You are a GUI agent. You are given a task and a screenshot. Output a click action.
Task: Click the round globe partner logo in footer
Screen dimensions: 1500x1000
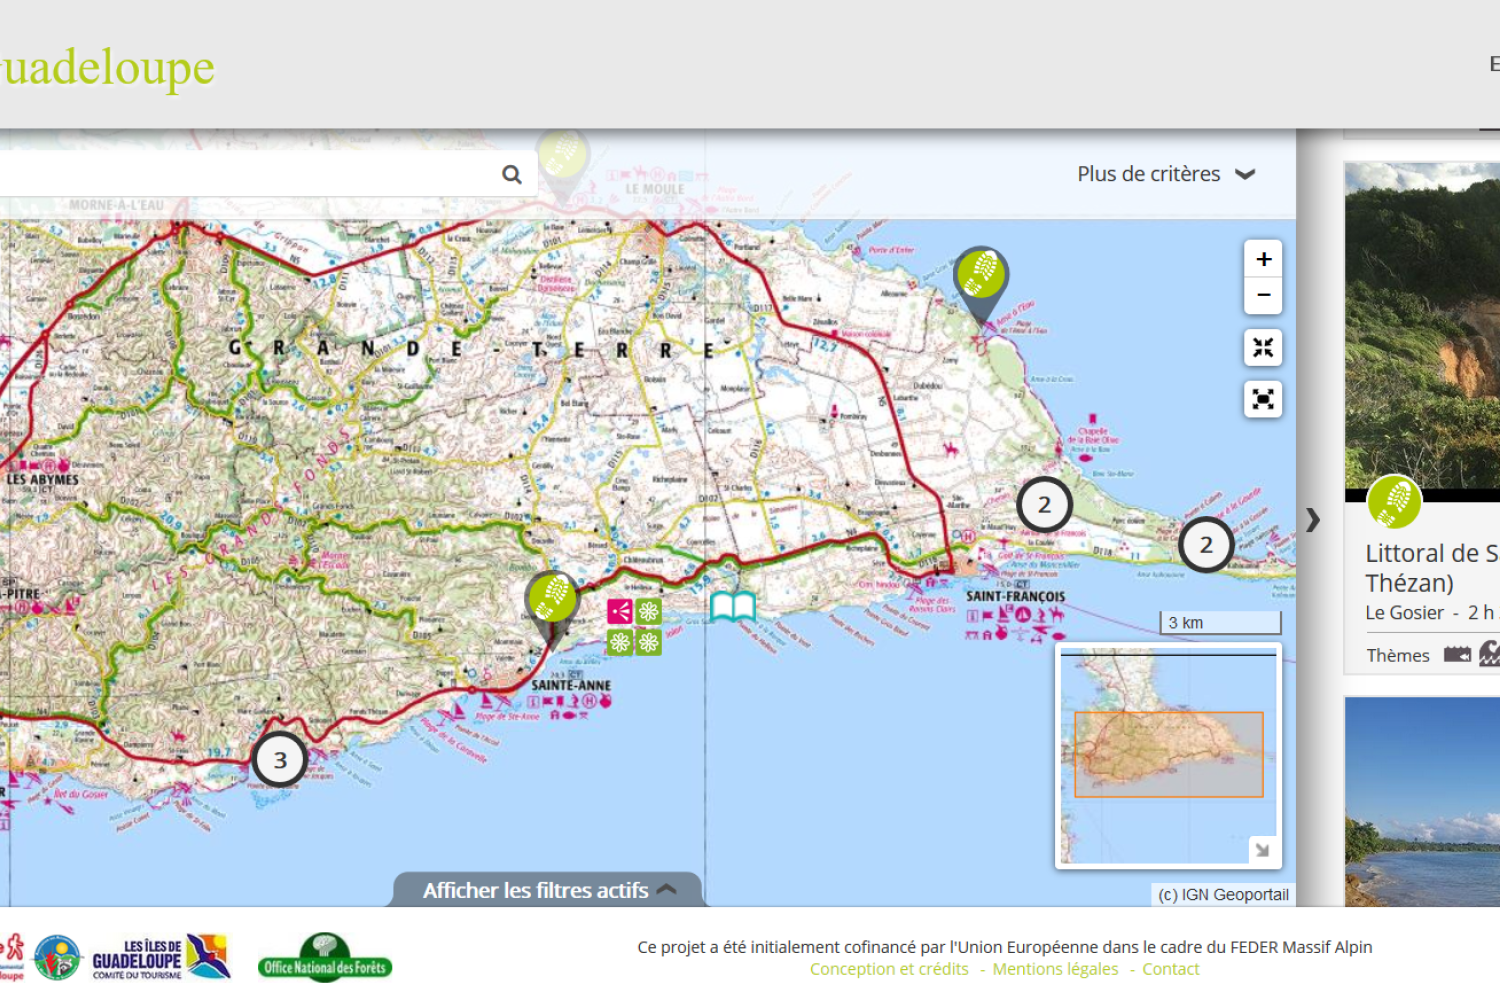click(57, 958)
